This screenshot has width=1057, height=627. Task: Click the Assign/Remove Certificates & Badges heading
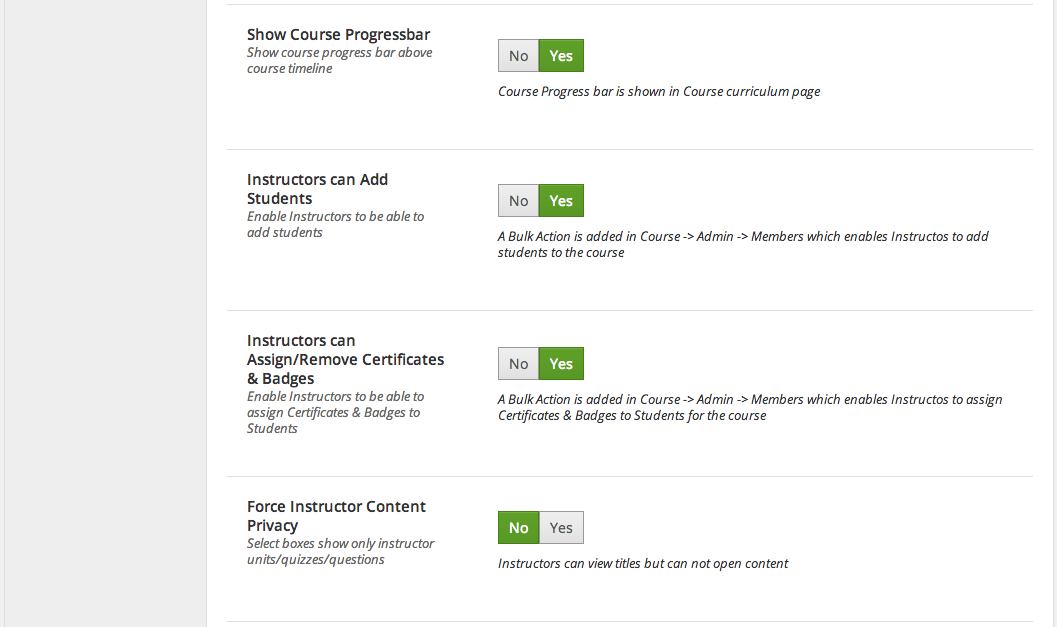pyautogui.click(x=345, y=359)
